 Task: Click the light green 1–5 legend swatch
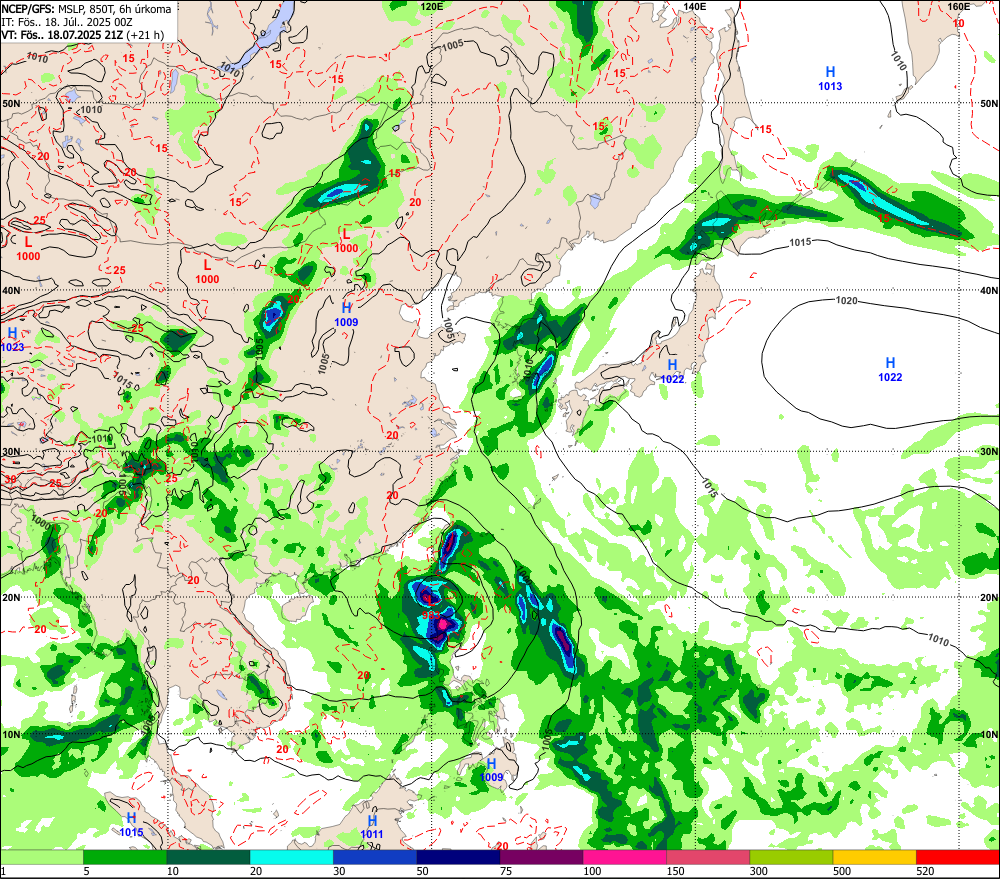pyautogui.click(x=42, y=857)
